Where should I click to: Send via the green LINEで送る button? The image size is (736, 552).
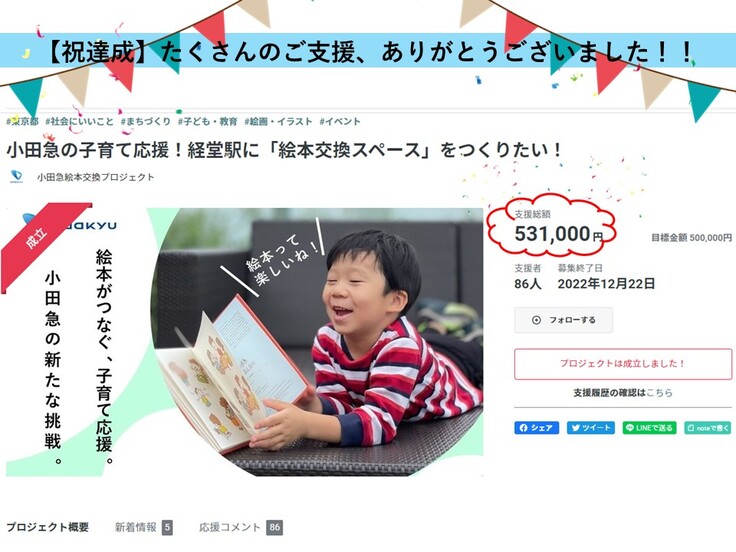pyautogui.click(x=649, y=428)
